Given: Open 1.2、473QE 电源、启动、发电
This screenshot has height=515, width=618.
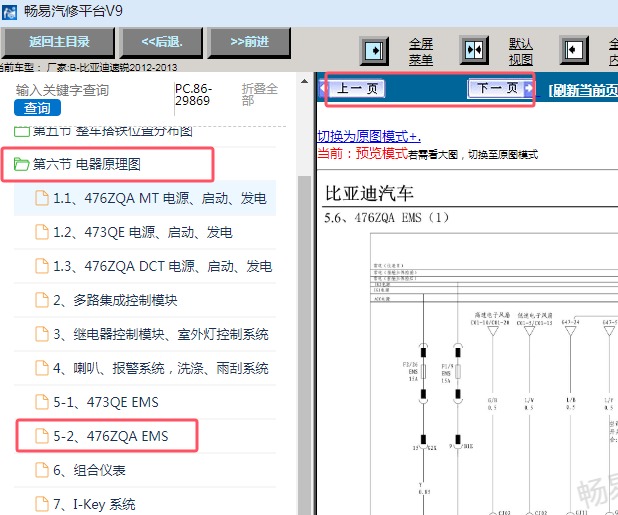Looking at the screenshot, I should pos(143,232).
